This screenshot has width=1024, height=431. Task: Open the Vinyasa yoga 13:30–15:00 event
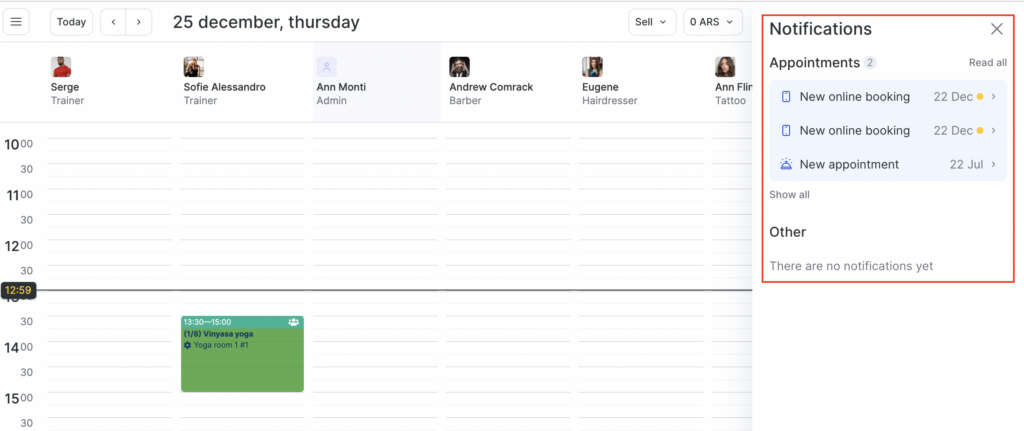click(x=242, y=360)
